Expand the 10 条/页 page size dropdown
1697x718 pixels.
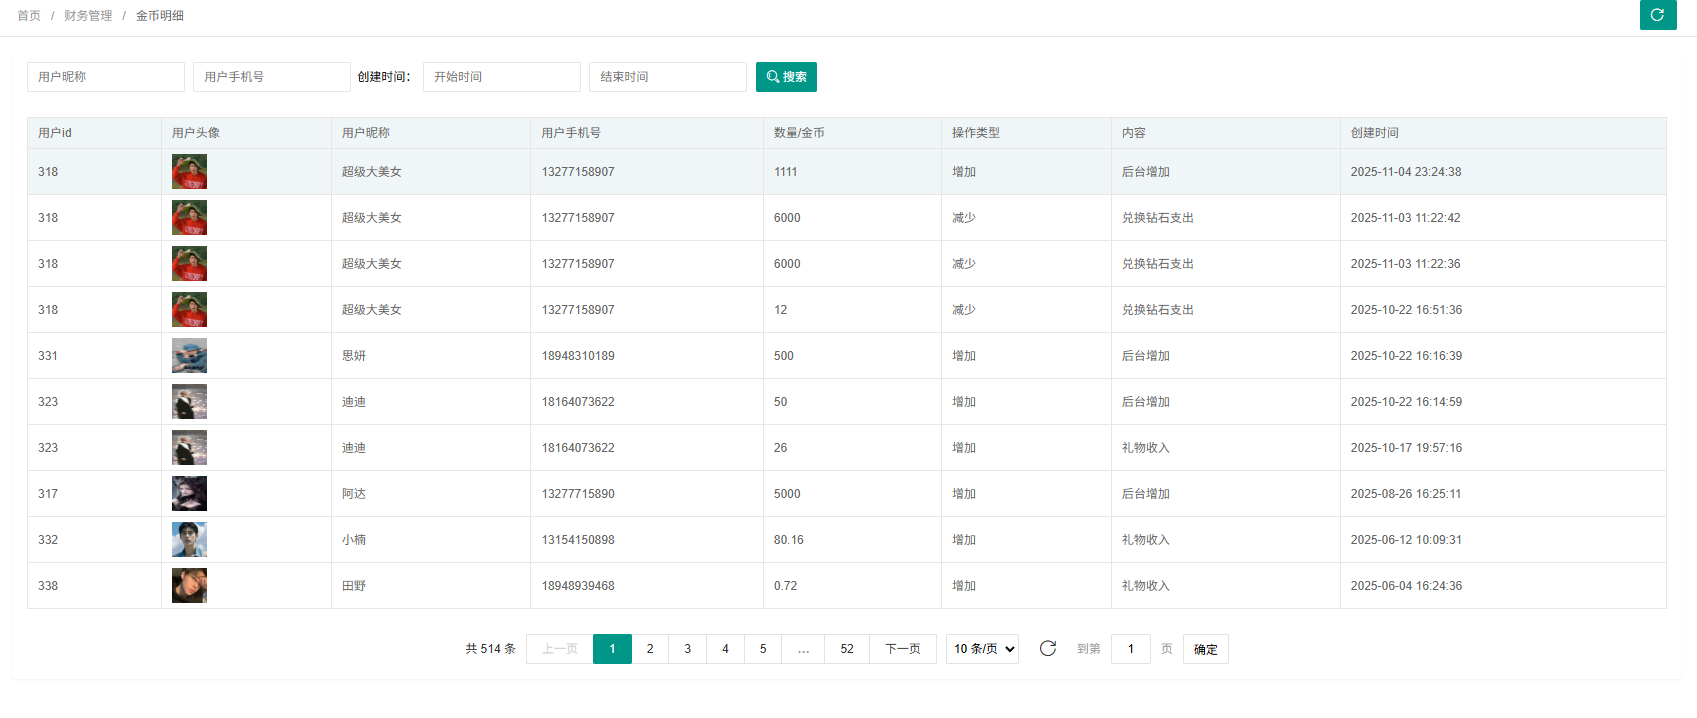tap(982, 649)
